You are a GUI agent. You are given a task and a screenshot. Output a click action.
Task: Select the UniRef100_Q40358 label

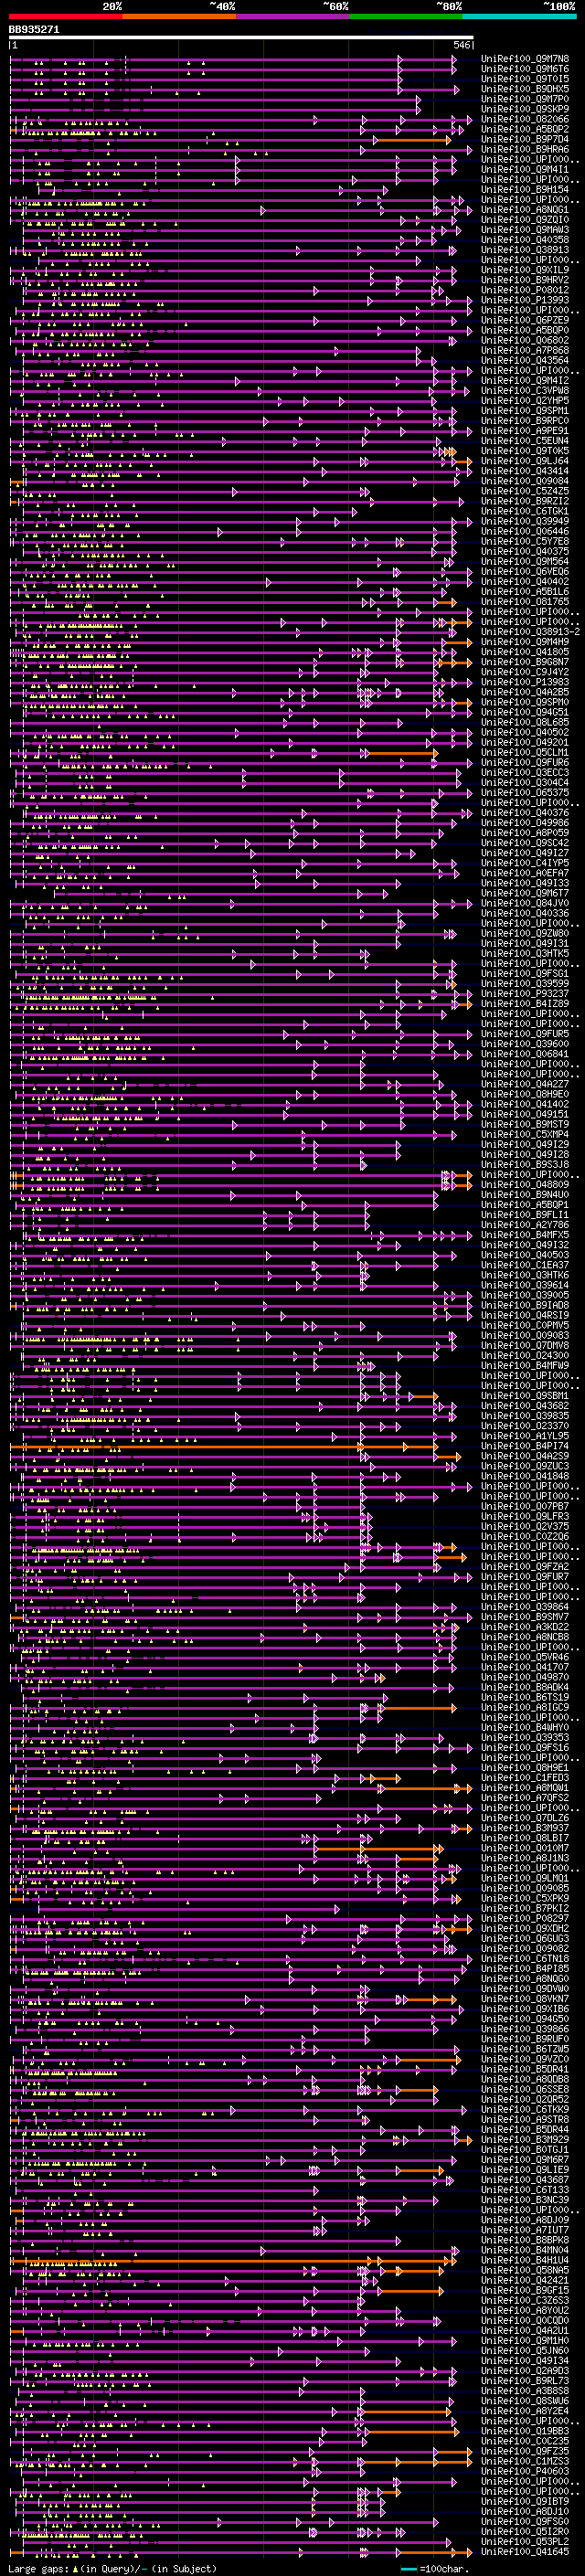point(525,240)
